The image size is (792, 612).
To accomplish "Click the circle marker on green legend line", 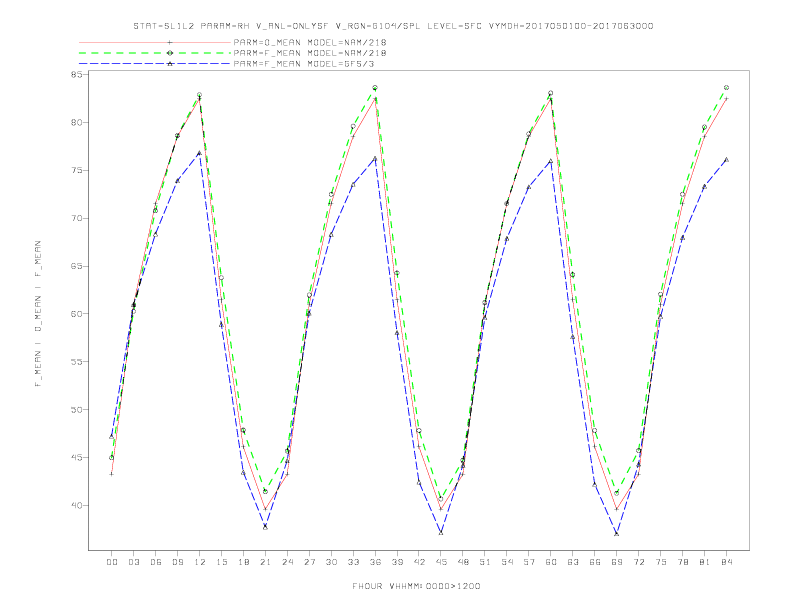I will [x=170, y=53].
